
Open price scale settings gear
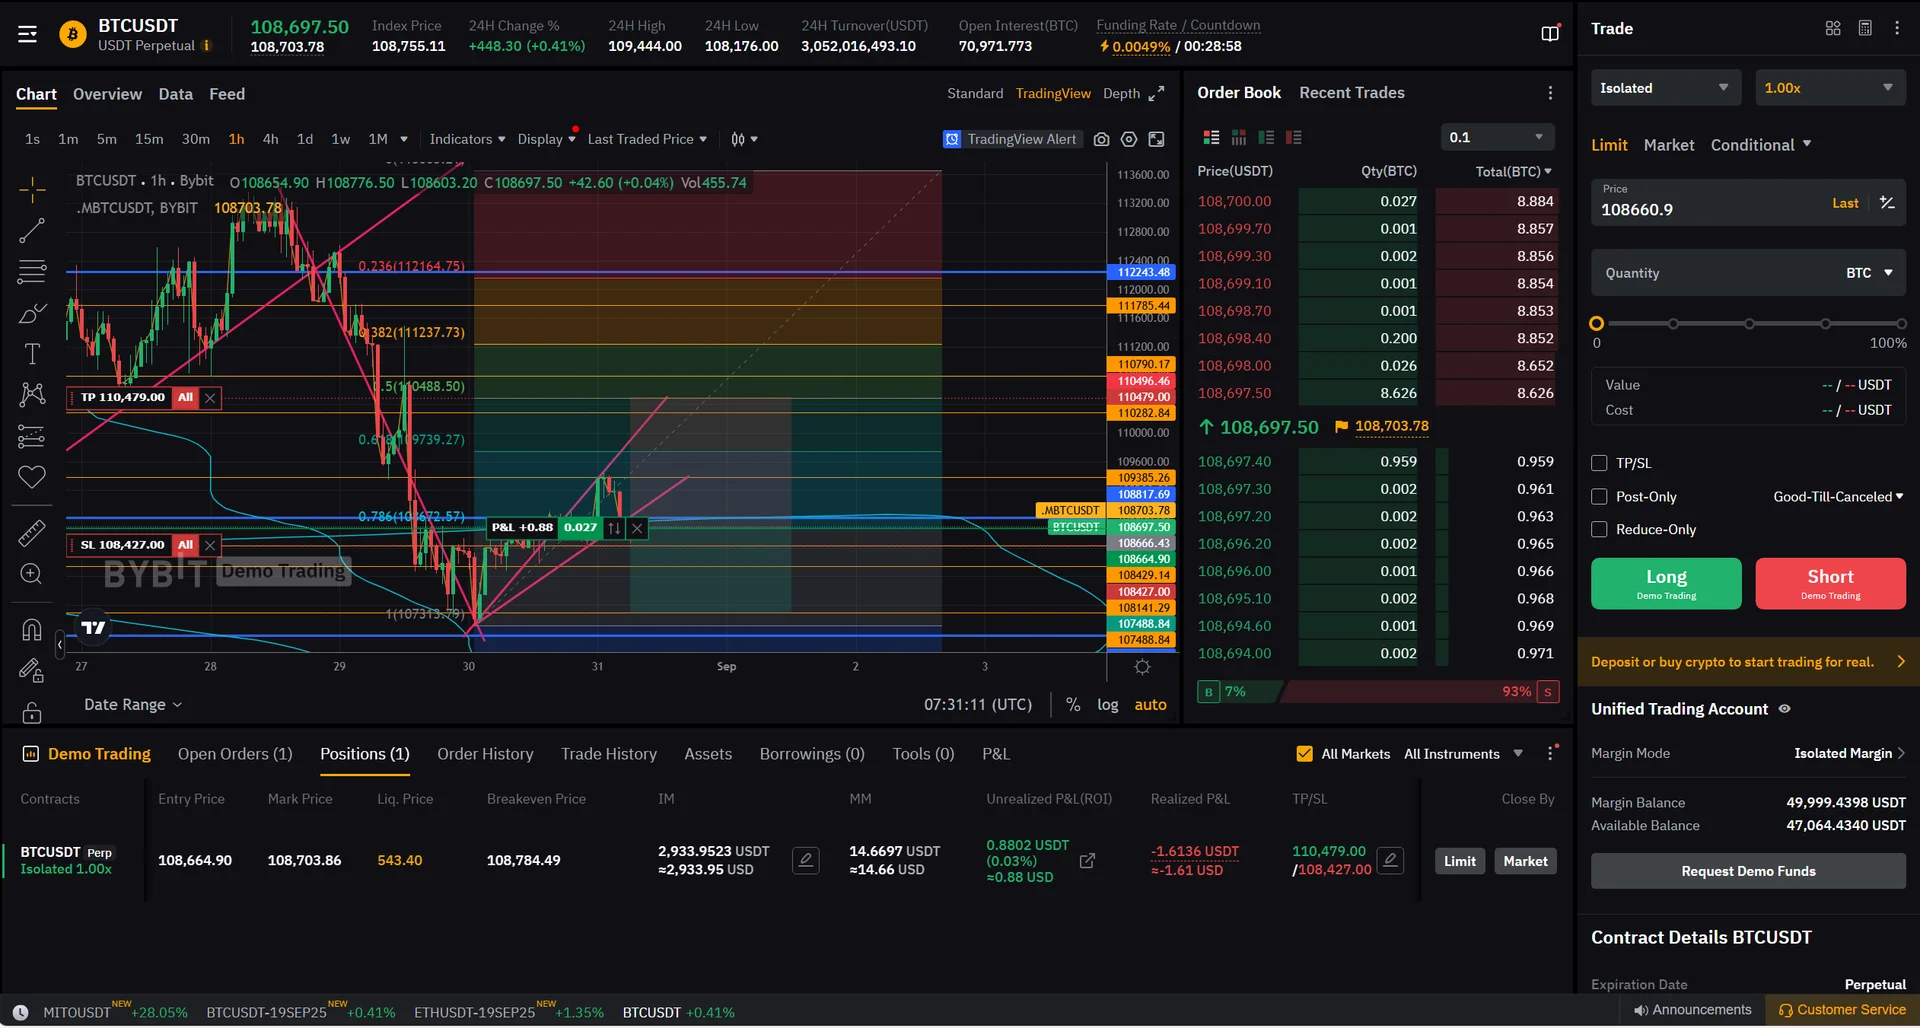pos(1142,667)
